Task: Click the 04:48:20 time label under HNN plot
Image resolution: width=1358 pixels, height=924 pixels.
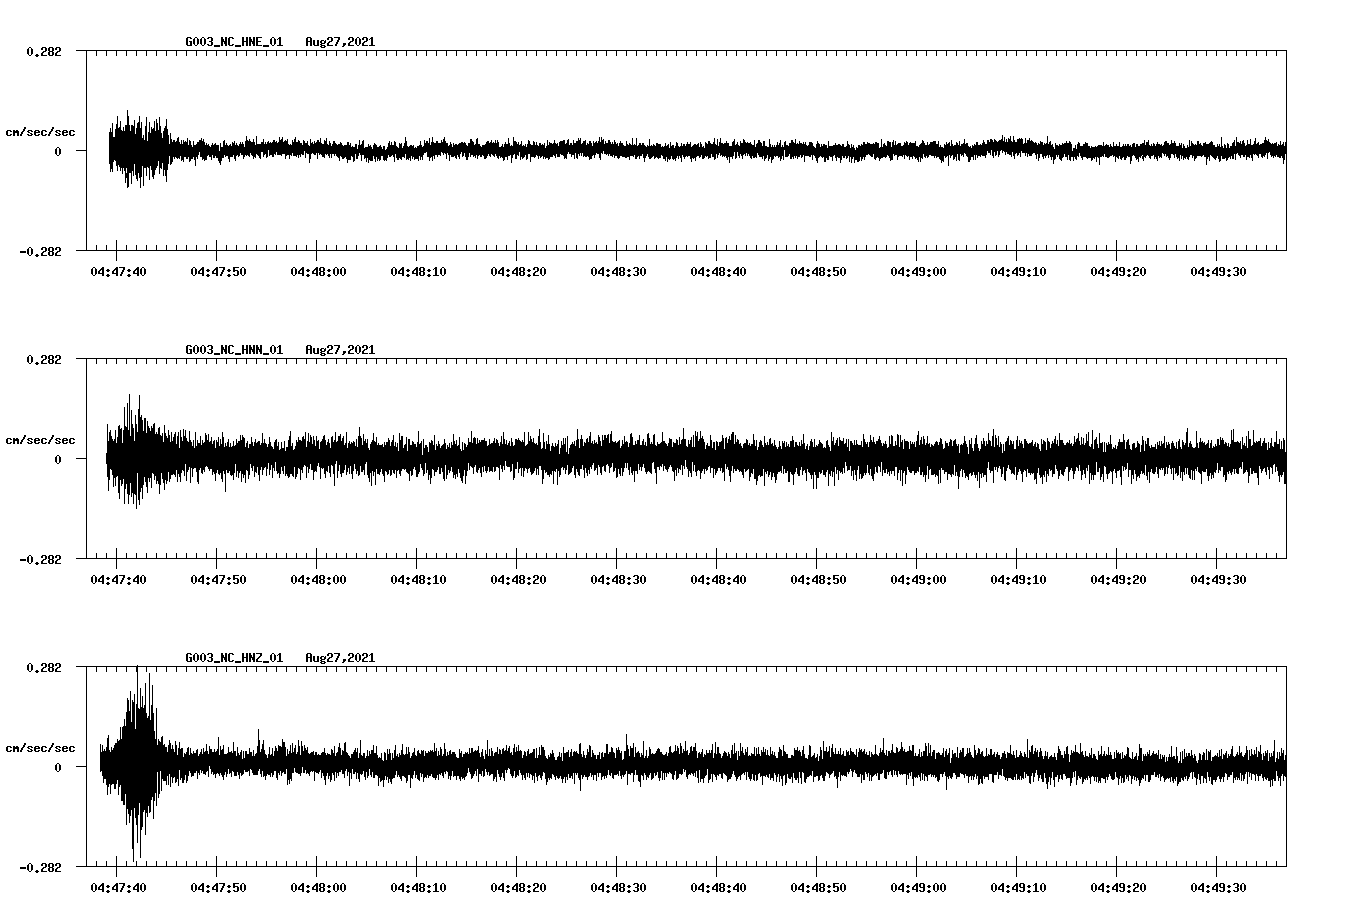Action: tap(518, 579)
